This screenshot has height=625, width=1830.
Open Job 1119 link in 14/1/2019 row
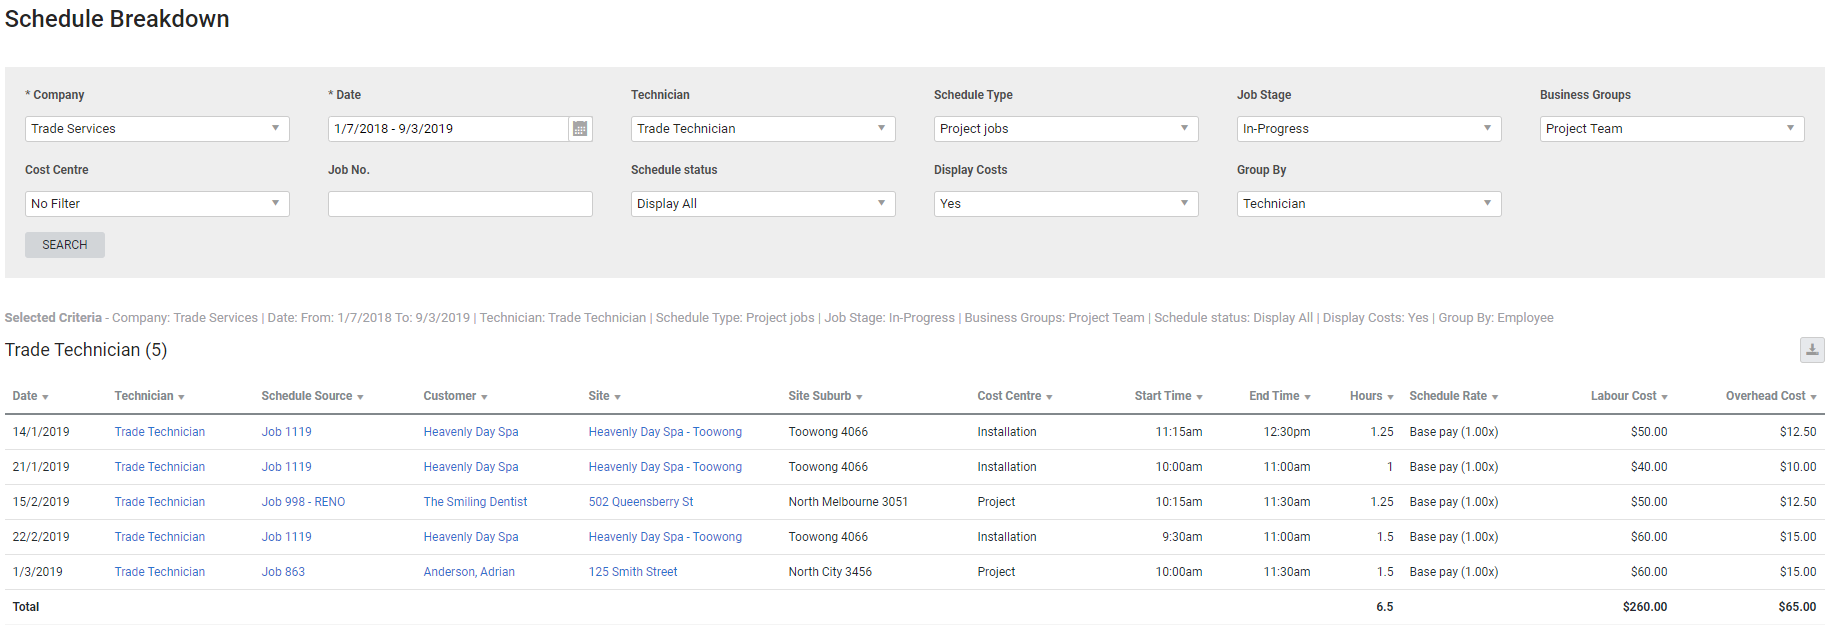click(x=287, y=432)
